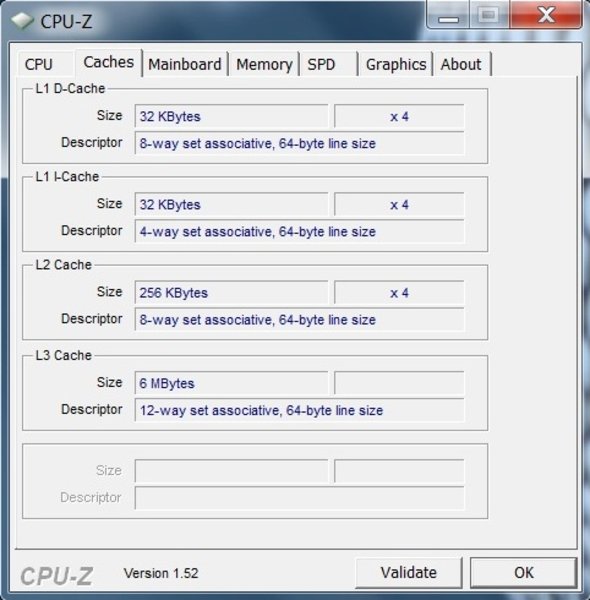Close the CPU-Z window
Screen dimensions: 590x600
(546, 15)
